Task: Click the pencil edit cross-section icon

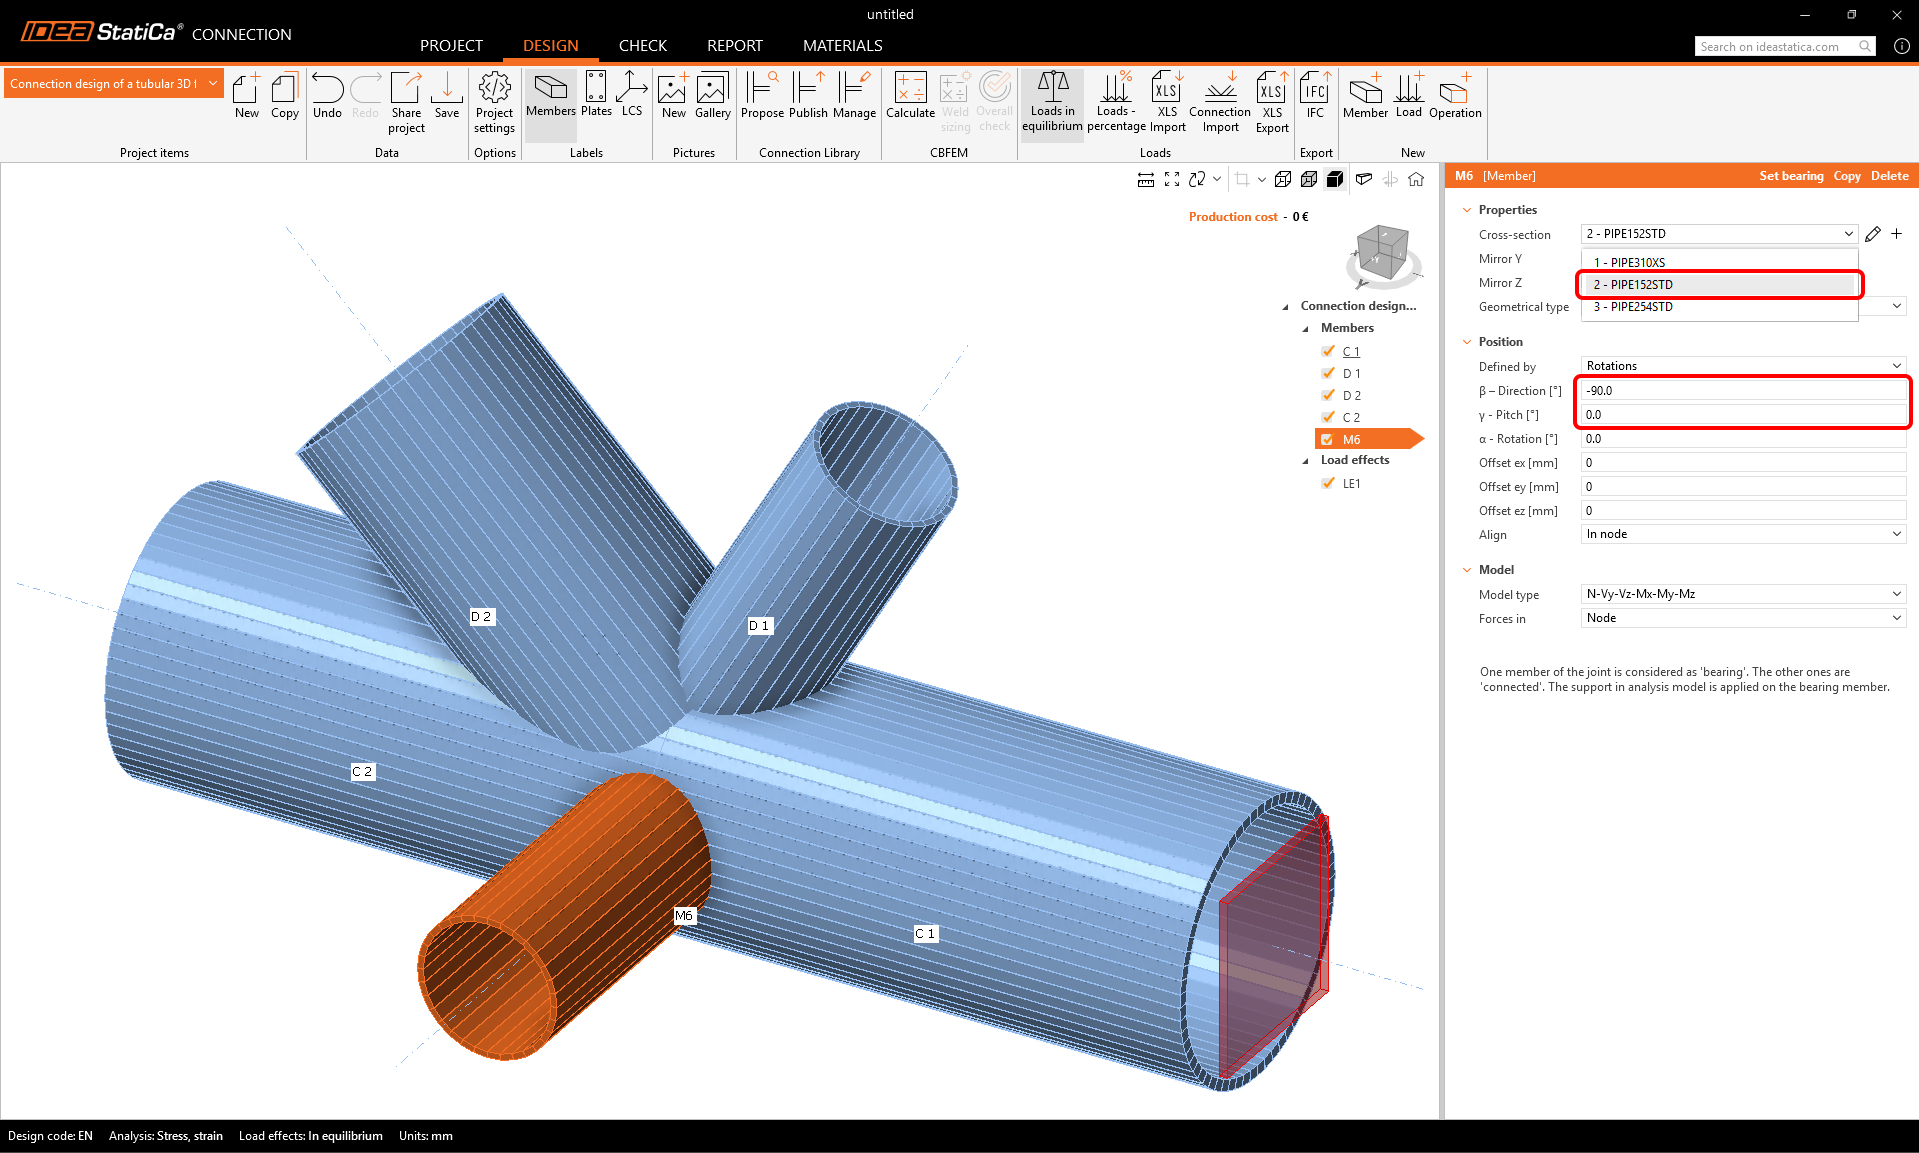Action: tap(1873, 234)
